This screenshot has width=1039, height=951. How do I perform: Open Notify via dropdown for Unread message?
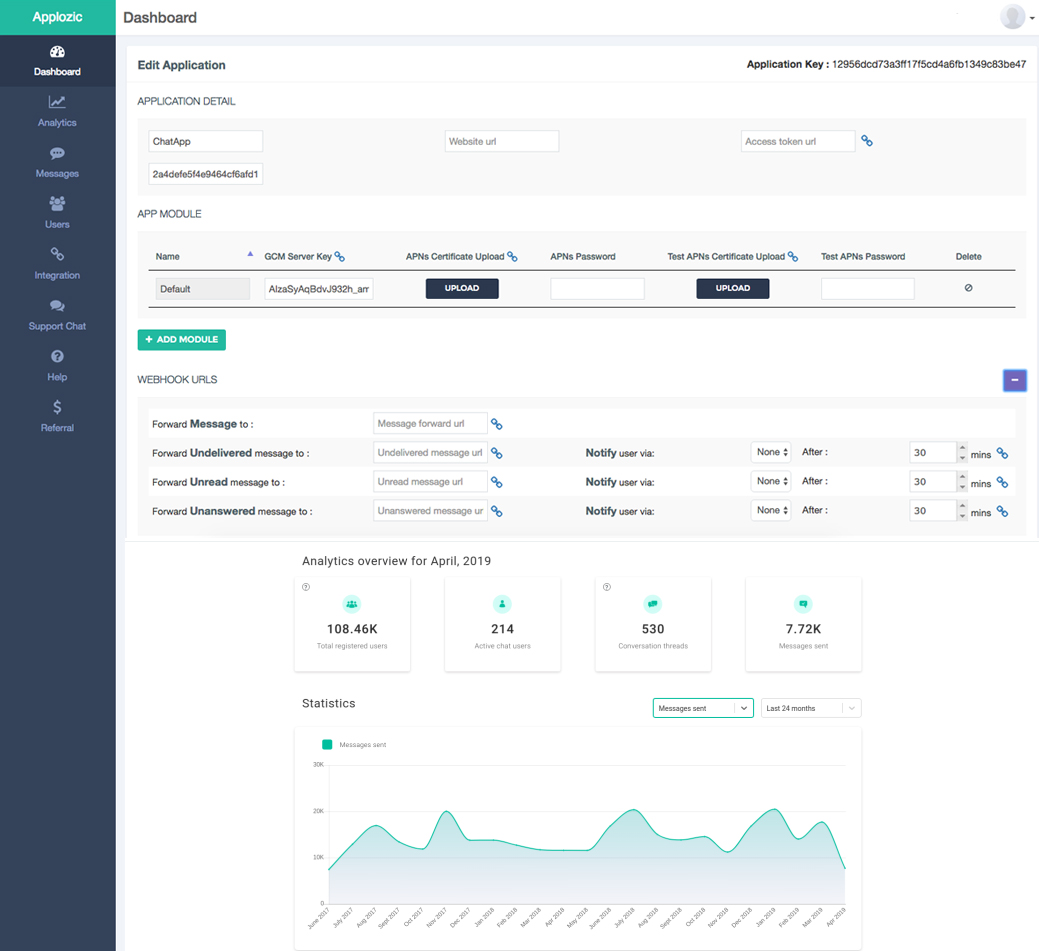[x=771, y=481]
